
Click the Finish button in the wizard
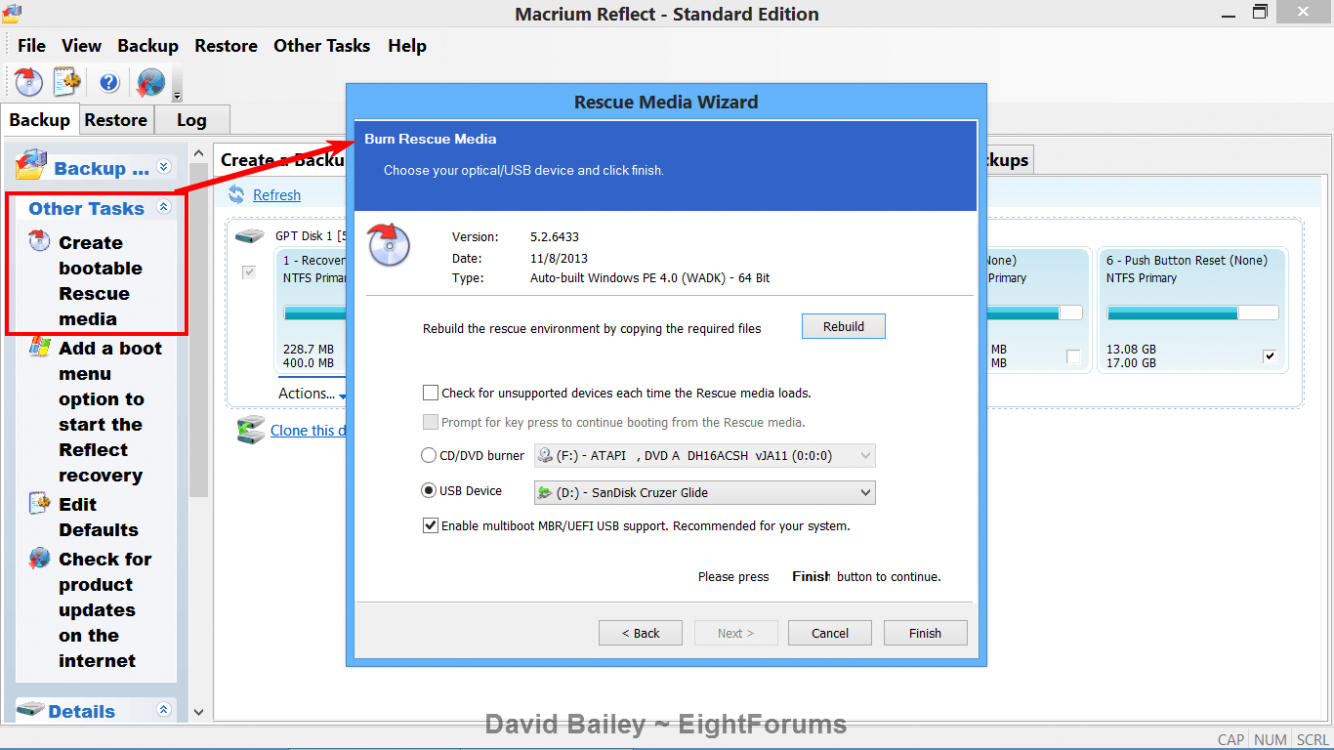tap(925, 633)
